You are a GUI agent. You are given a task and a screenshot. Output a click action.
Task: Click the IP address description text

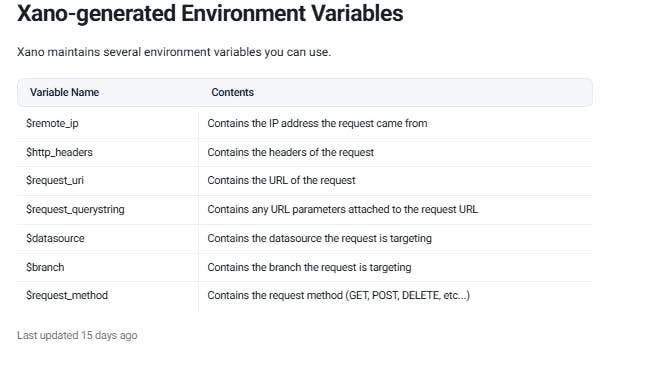pos(317,123)
